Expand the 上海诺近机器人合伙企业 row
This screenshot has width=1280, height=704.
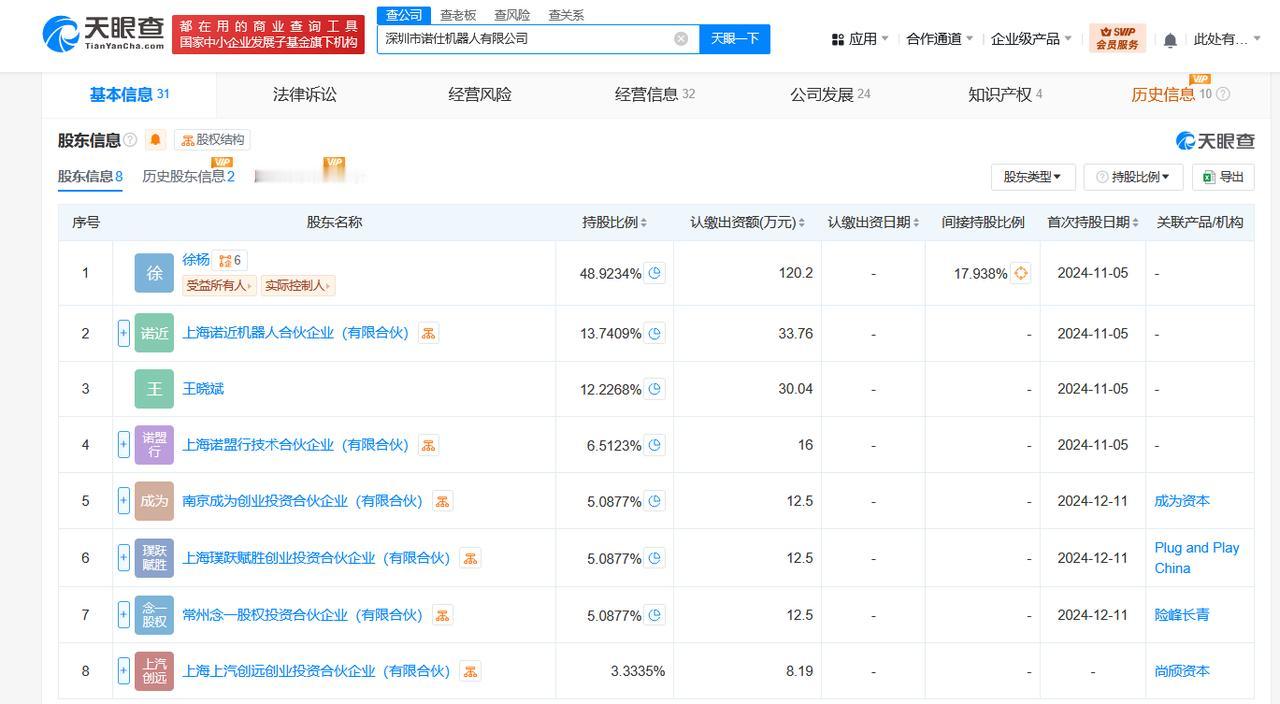[x=124, y=333]
